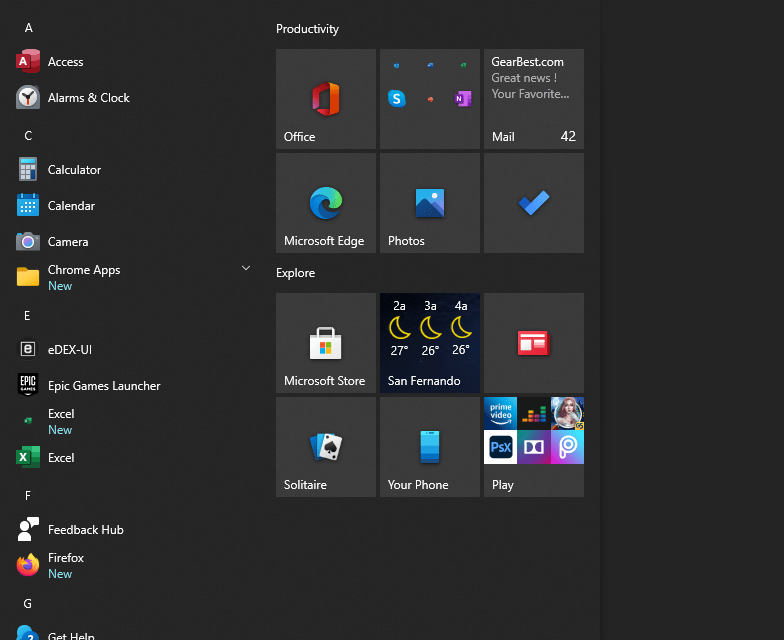Image resolution: width=784 pixels, height=640 pixels.
Task: Open PicsArt icon in Play folder
Action: 568,447
